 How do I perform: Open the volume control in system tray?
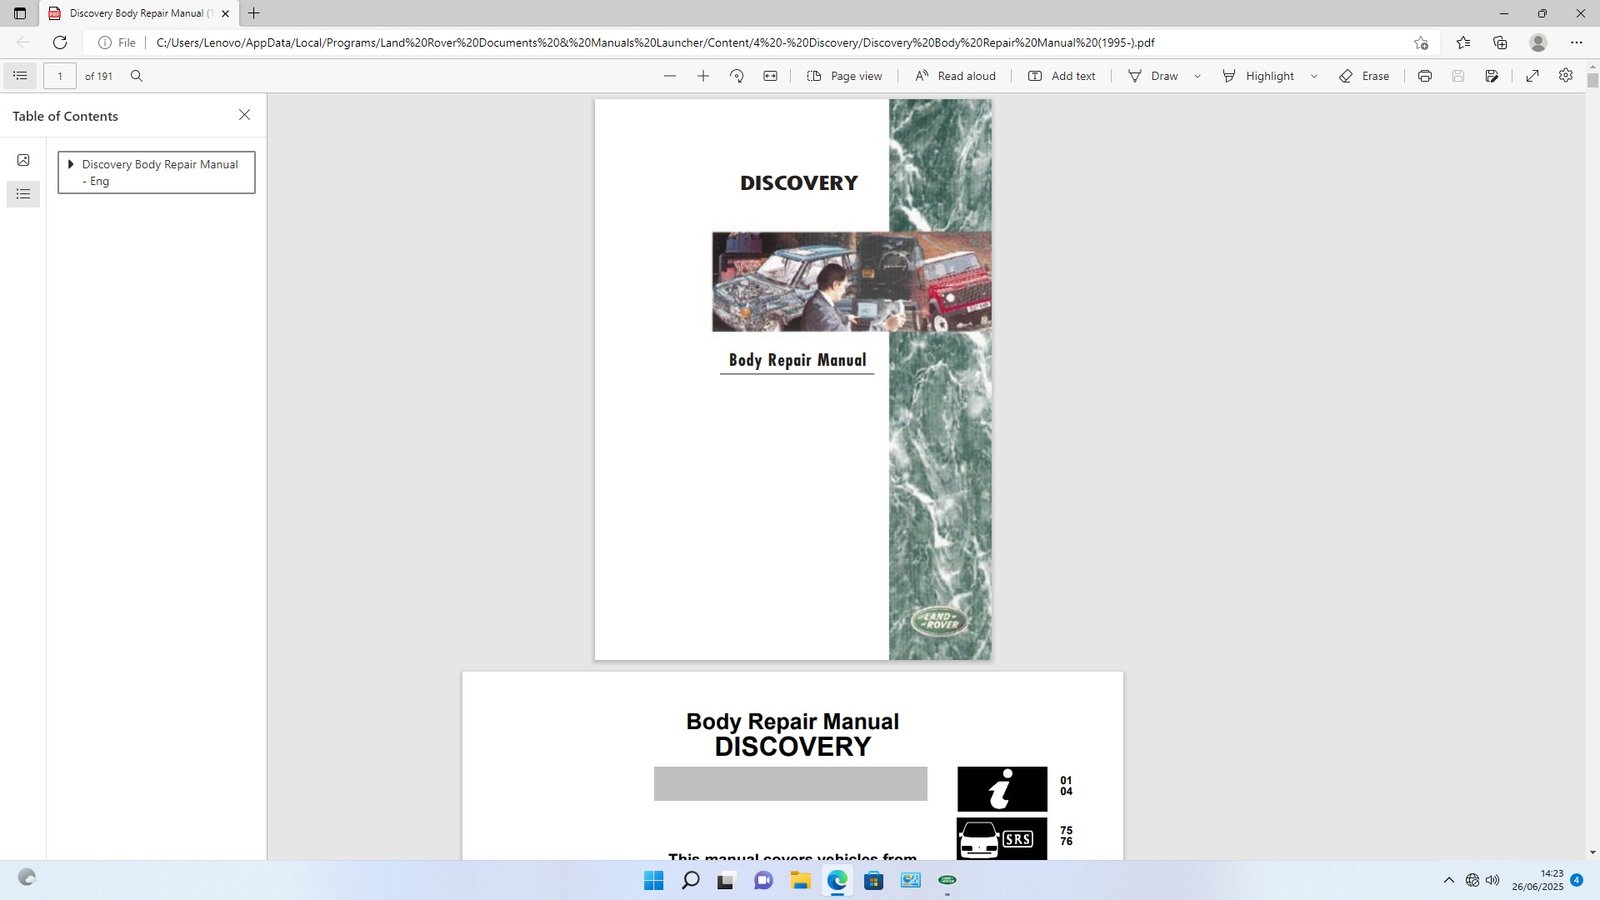pyautogui.click(x=1493, y=880)
